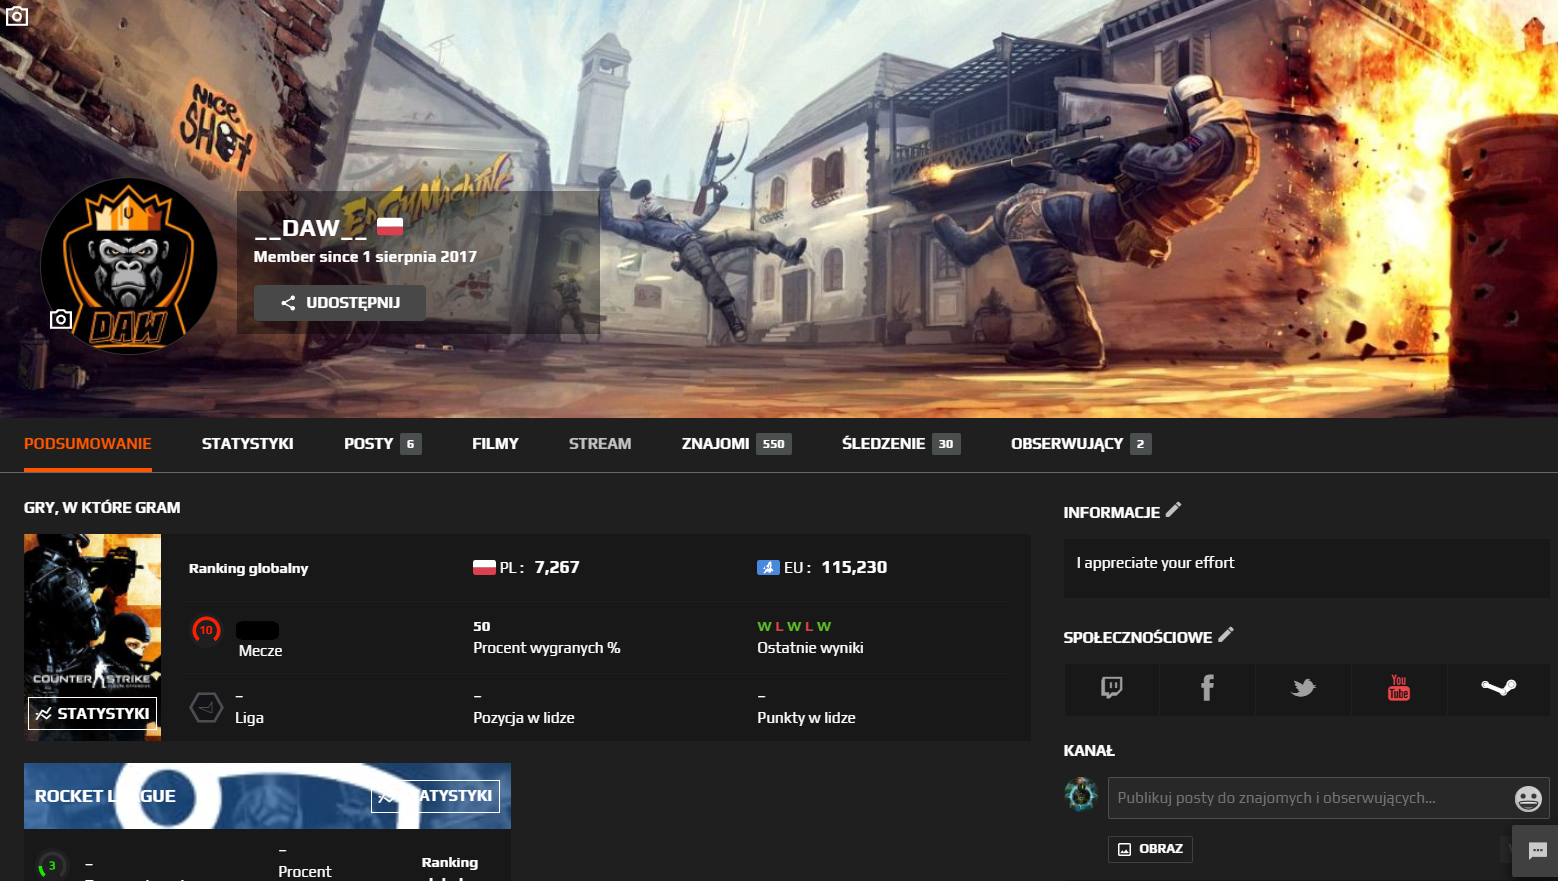This screenshot has height=881, width=1558.
Task: Click the UDOSTĘPNIJ share button
Action: point(340,303)
